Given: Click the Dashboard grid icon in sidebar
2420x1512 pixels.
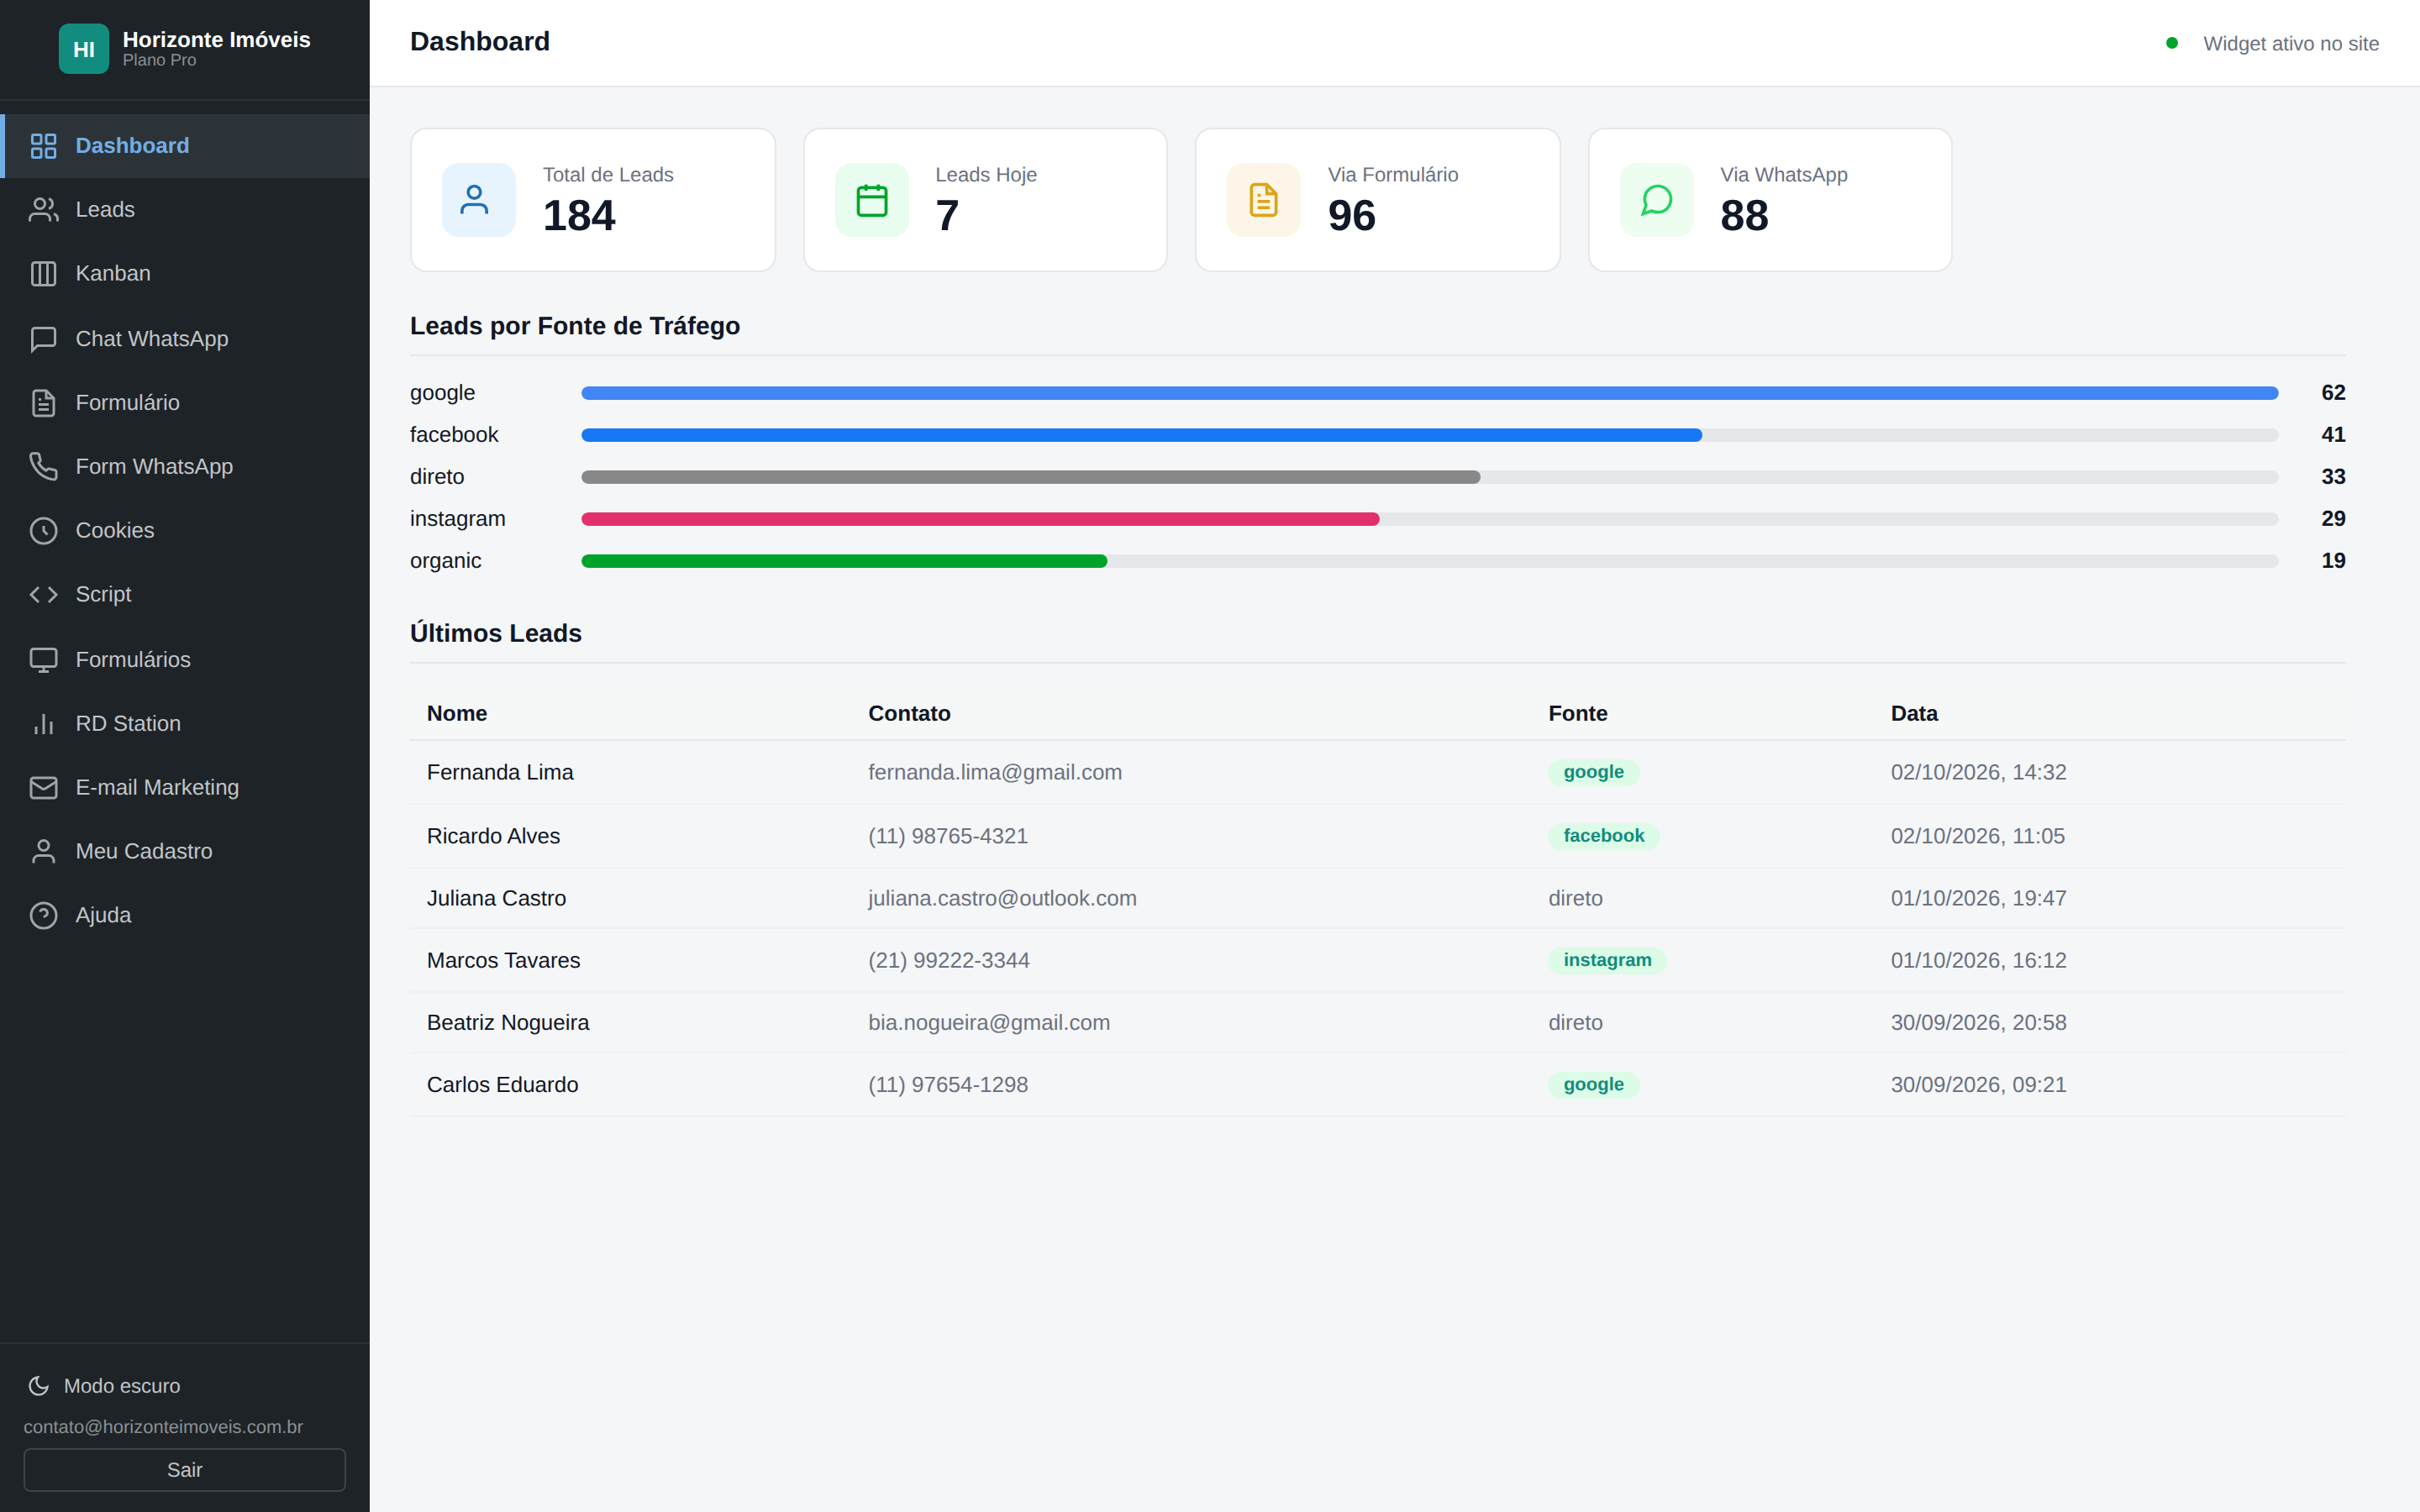Looking at the screenshot, I should pos(43,146).
